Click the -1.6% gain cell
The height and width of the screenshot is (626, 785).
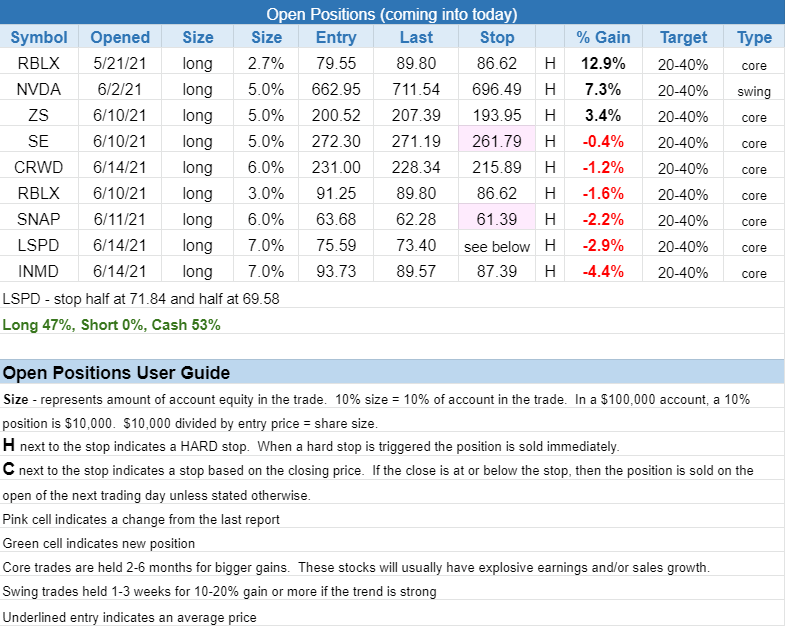pos(603,193)
